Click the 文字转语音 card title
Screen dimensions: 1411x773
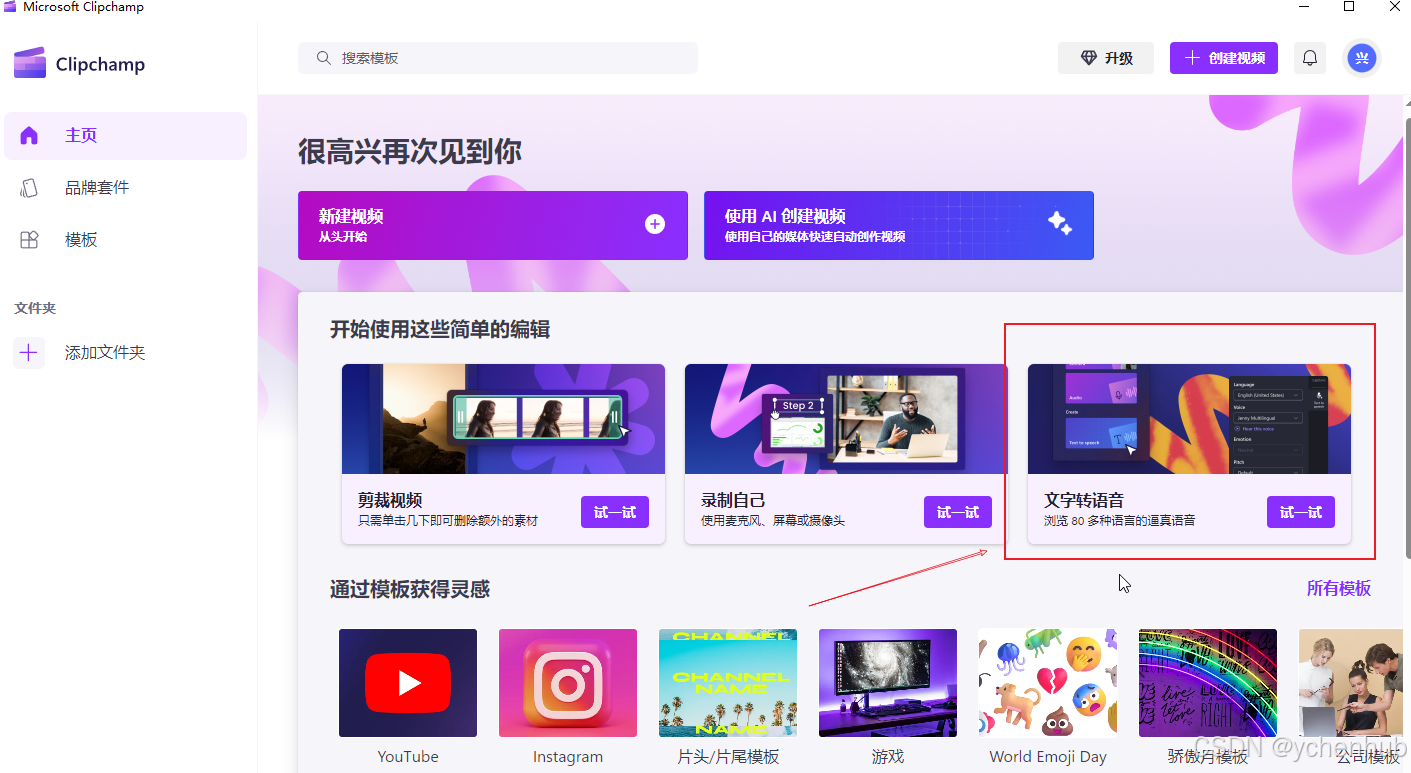(1084, 500)
